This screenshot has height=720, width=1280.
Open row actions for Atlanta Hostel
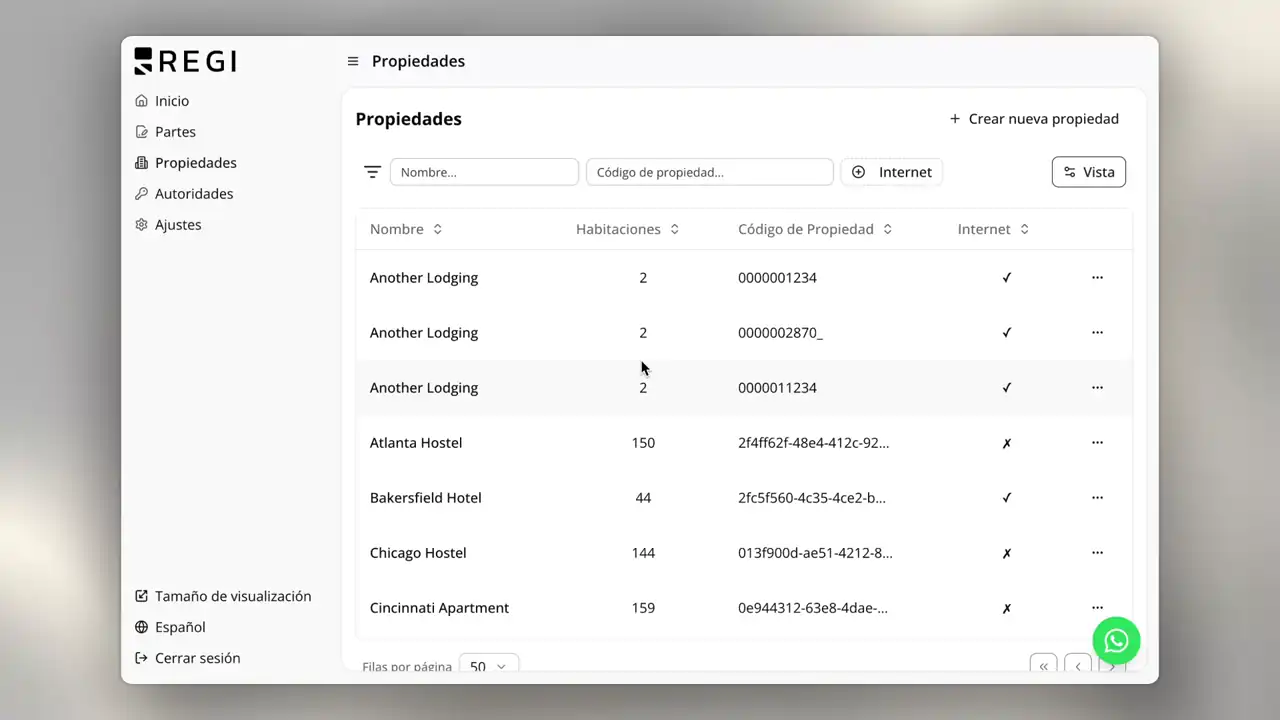point(1097,442)
